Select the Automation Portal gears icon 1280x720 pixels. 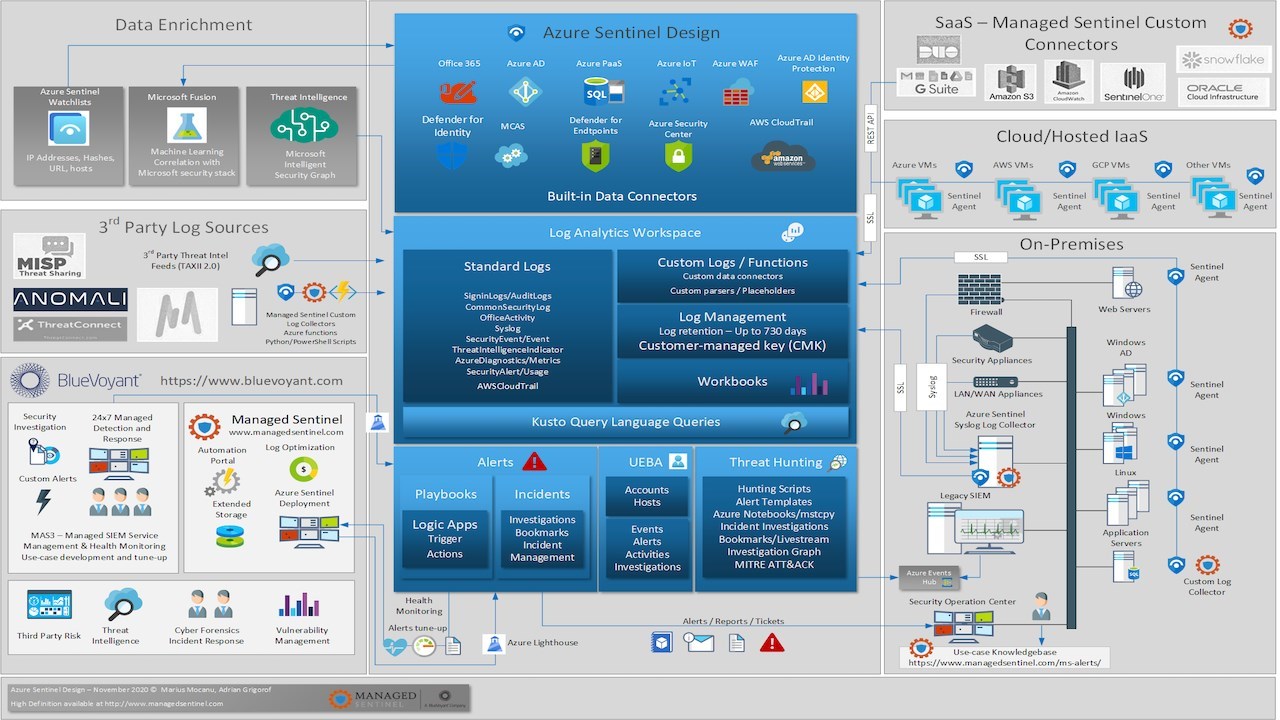coord(221,483)
